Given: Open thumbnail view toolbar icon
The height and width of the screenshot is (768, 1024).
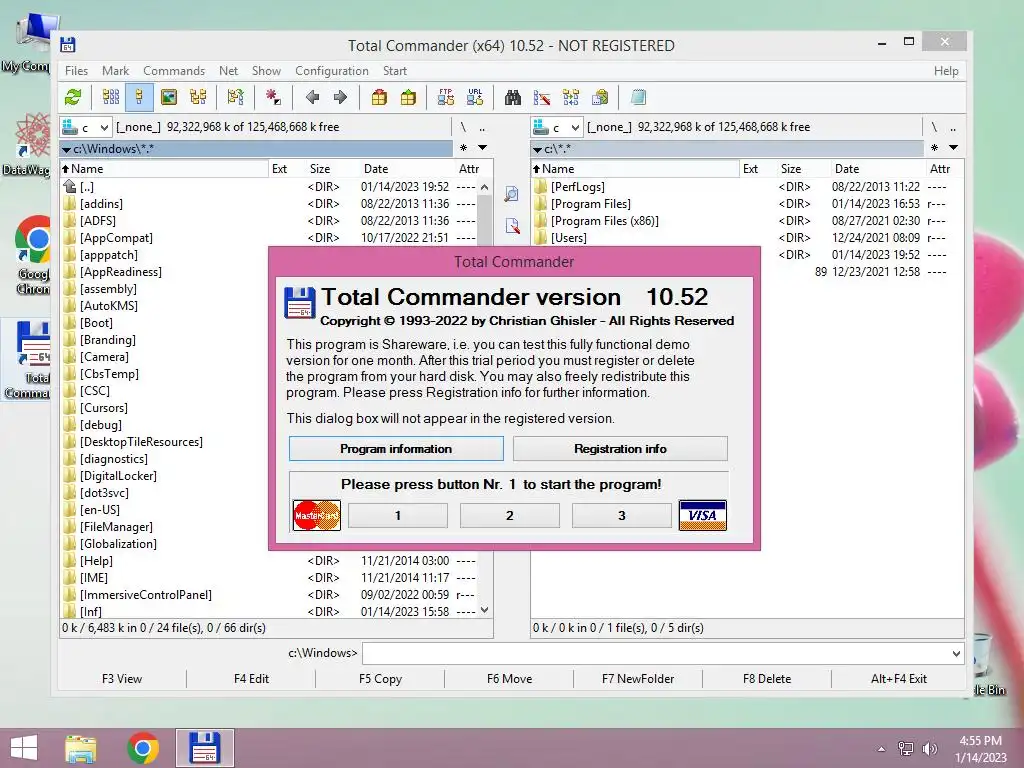Looking at the screenshot, I should click(168, 98).
